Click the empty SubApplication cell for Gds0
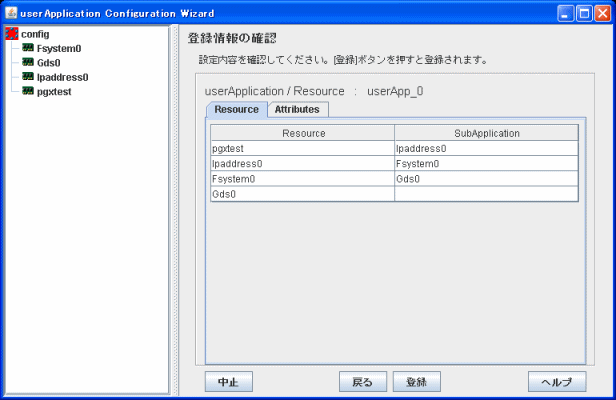 (x=486, y=194)
